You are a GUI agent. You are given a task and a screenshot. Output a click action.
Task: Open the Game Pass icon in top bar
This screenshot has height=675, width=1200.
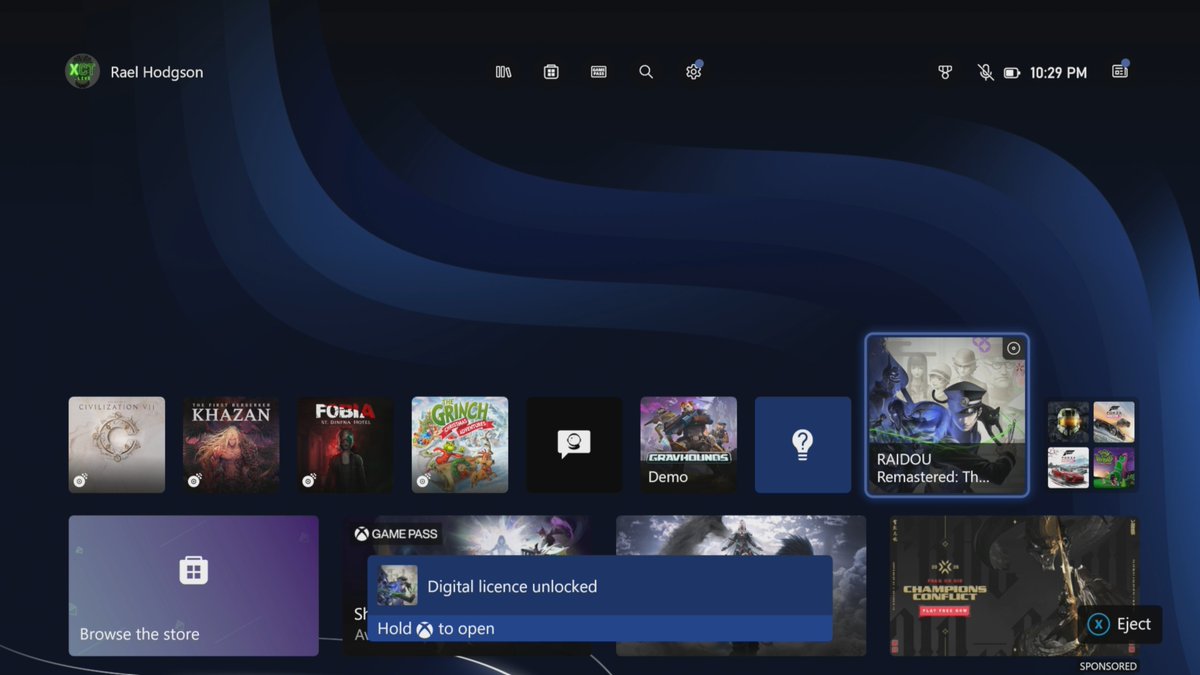598,72
